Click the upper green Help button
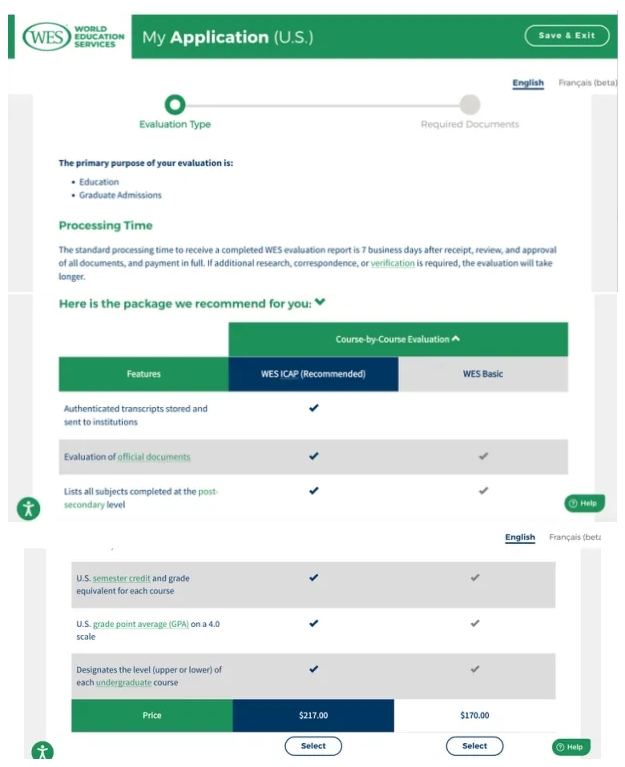Screen dimensions: 625x767 [584, 503]
